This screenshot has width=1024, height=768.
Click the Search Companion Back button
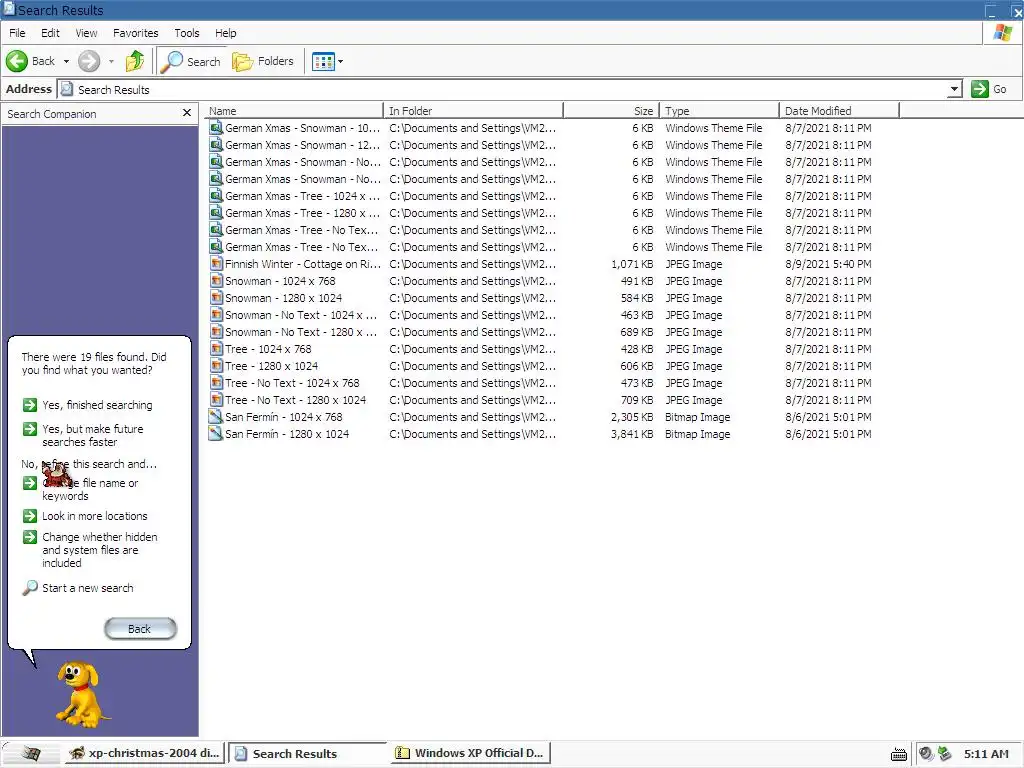click(x=140, y=629)
